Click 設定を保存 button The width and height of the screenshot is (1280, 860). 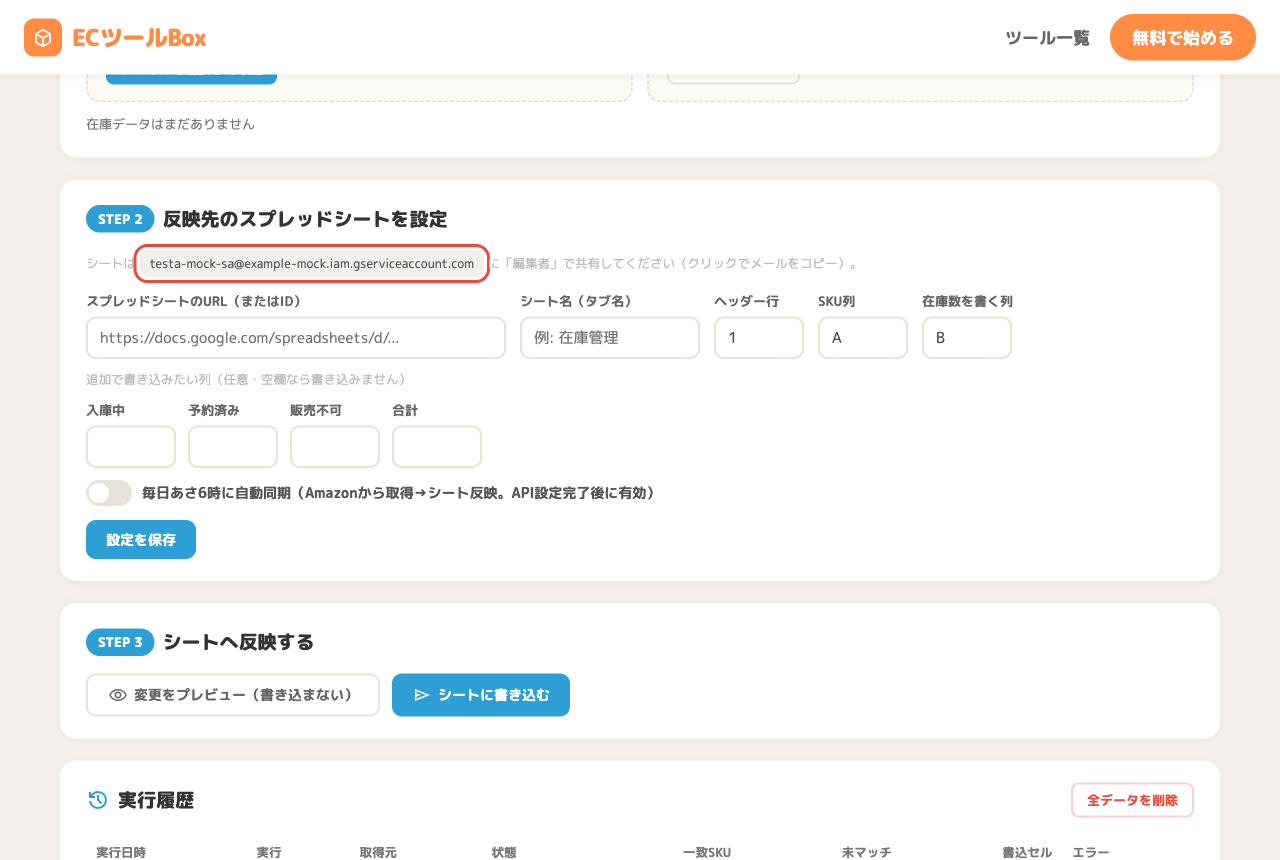(x=141, y=539)
